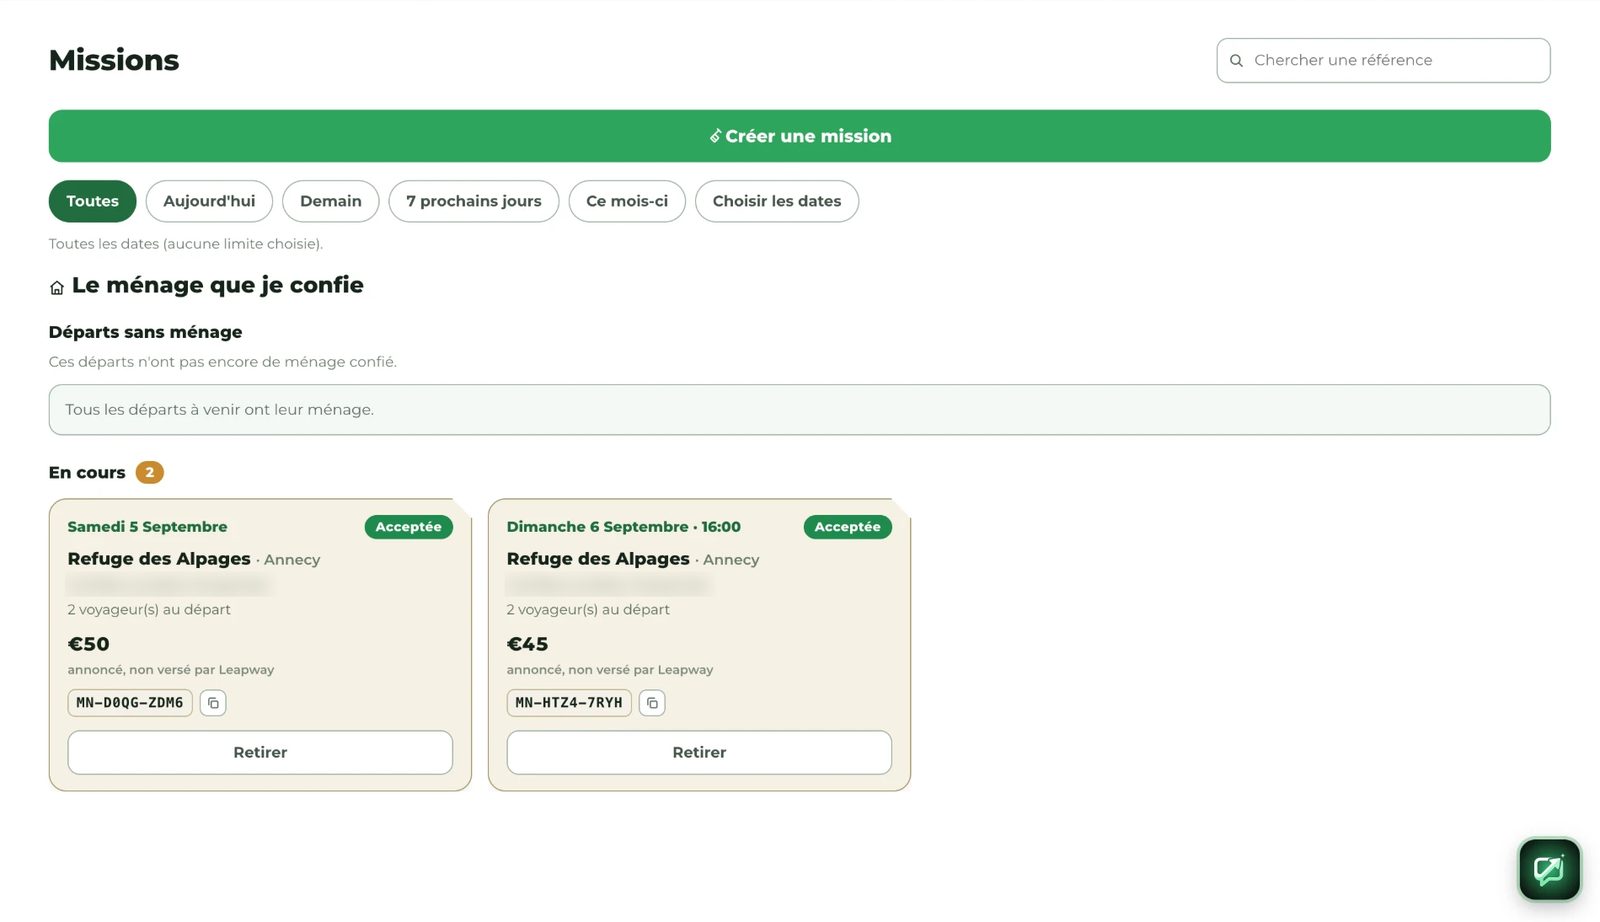This screenshot has width=1600, height=922.
Task: Open the chat widget icon in the bottom corner
Action: pyautogui.click(x=1549, y=870)
